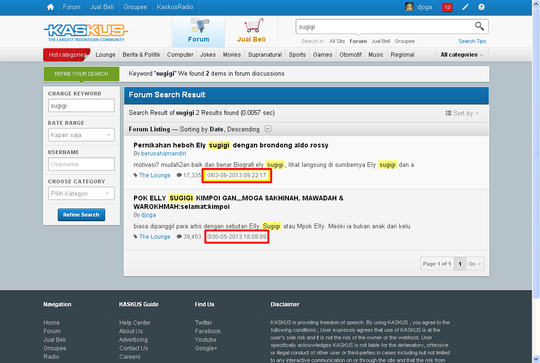The height and width of the screenshot is (363, 540).
Task: Click the Username input field
Action: (x=81, y=164)
